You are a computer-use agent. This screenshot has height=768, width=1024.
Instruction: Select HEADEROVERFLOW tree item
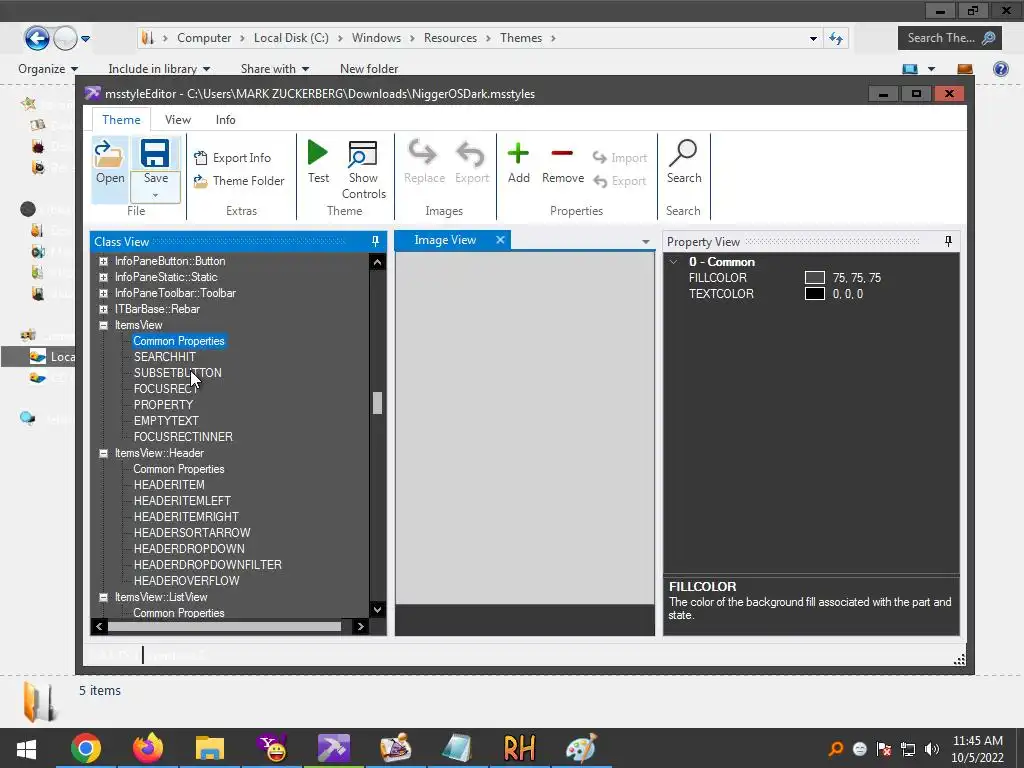[186, 581]
